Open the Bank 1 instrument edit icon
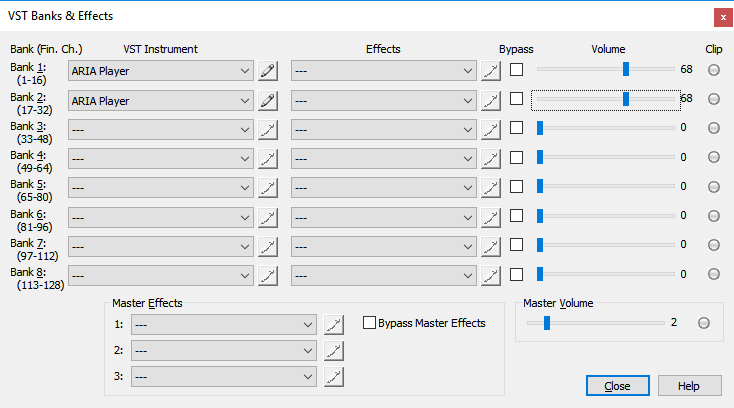This screenshot has width=734, height=408. [x=267, y=70]
